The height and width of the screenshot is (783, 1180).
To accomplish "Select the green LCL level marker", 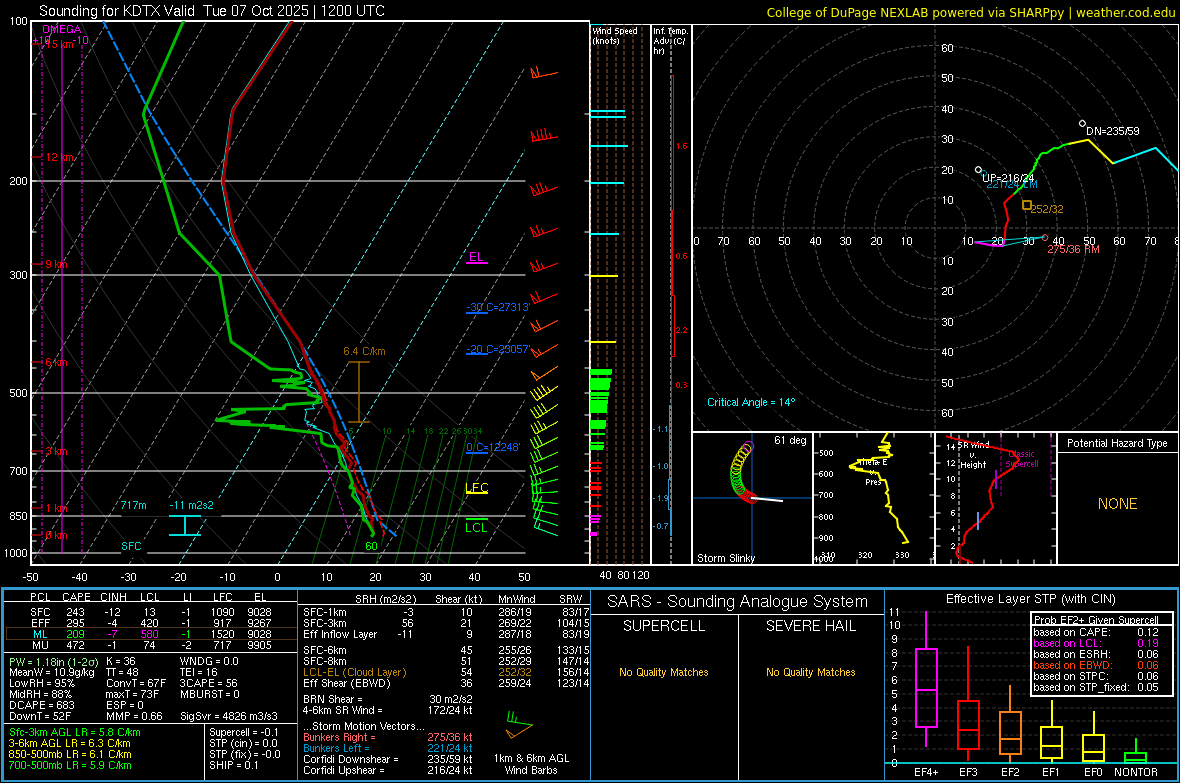I will click(476, 526).
